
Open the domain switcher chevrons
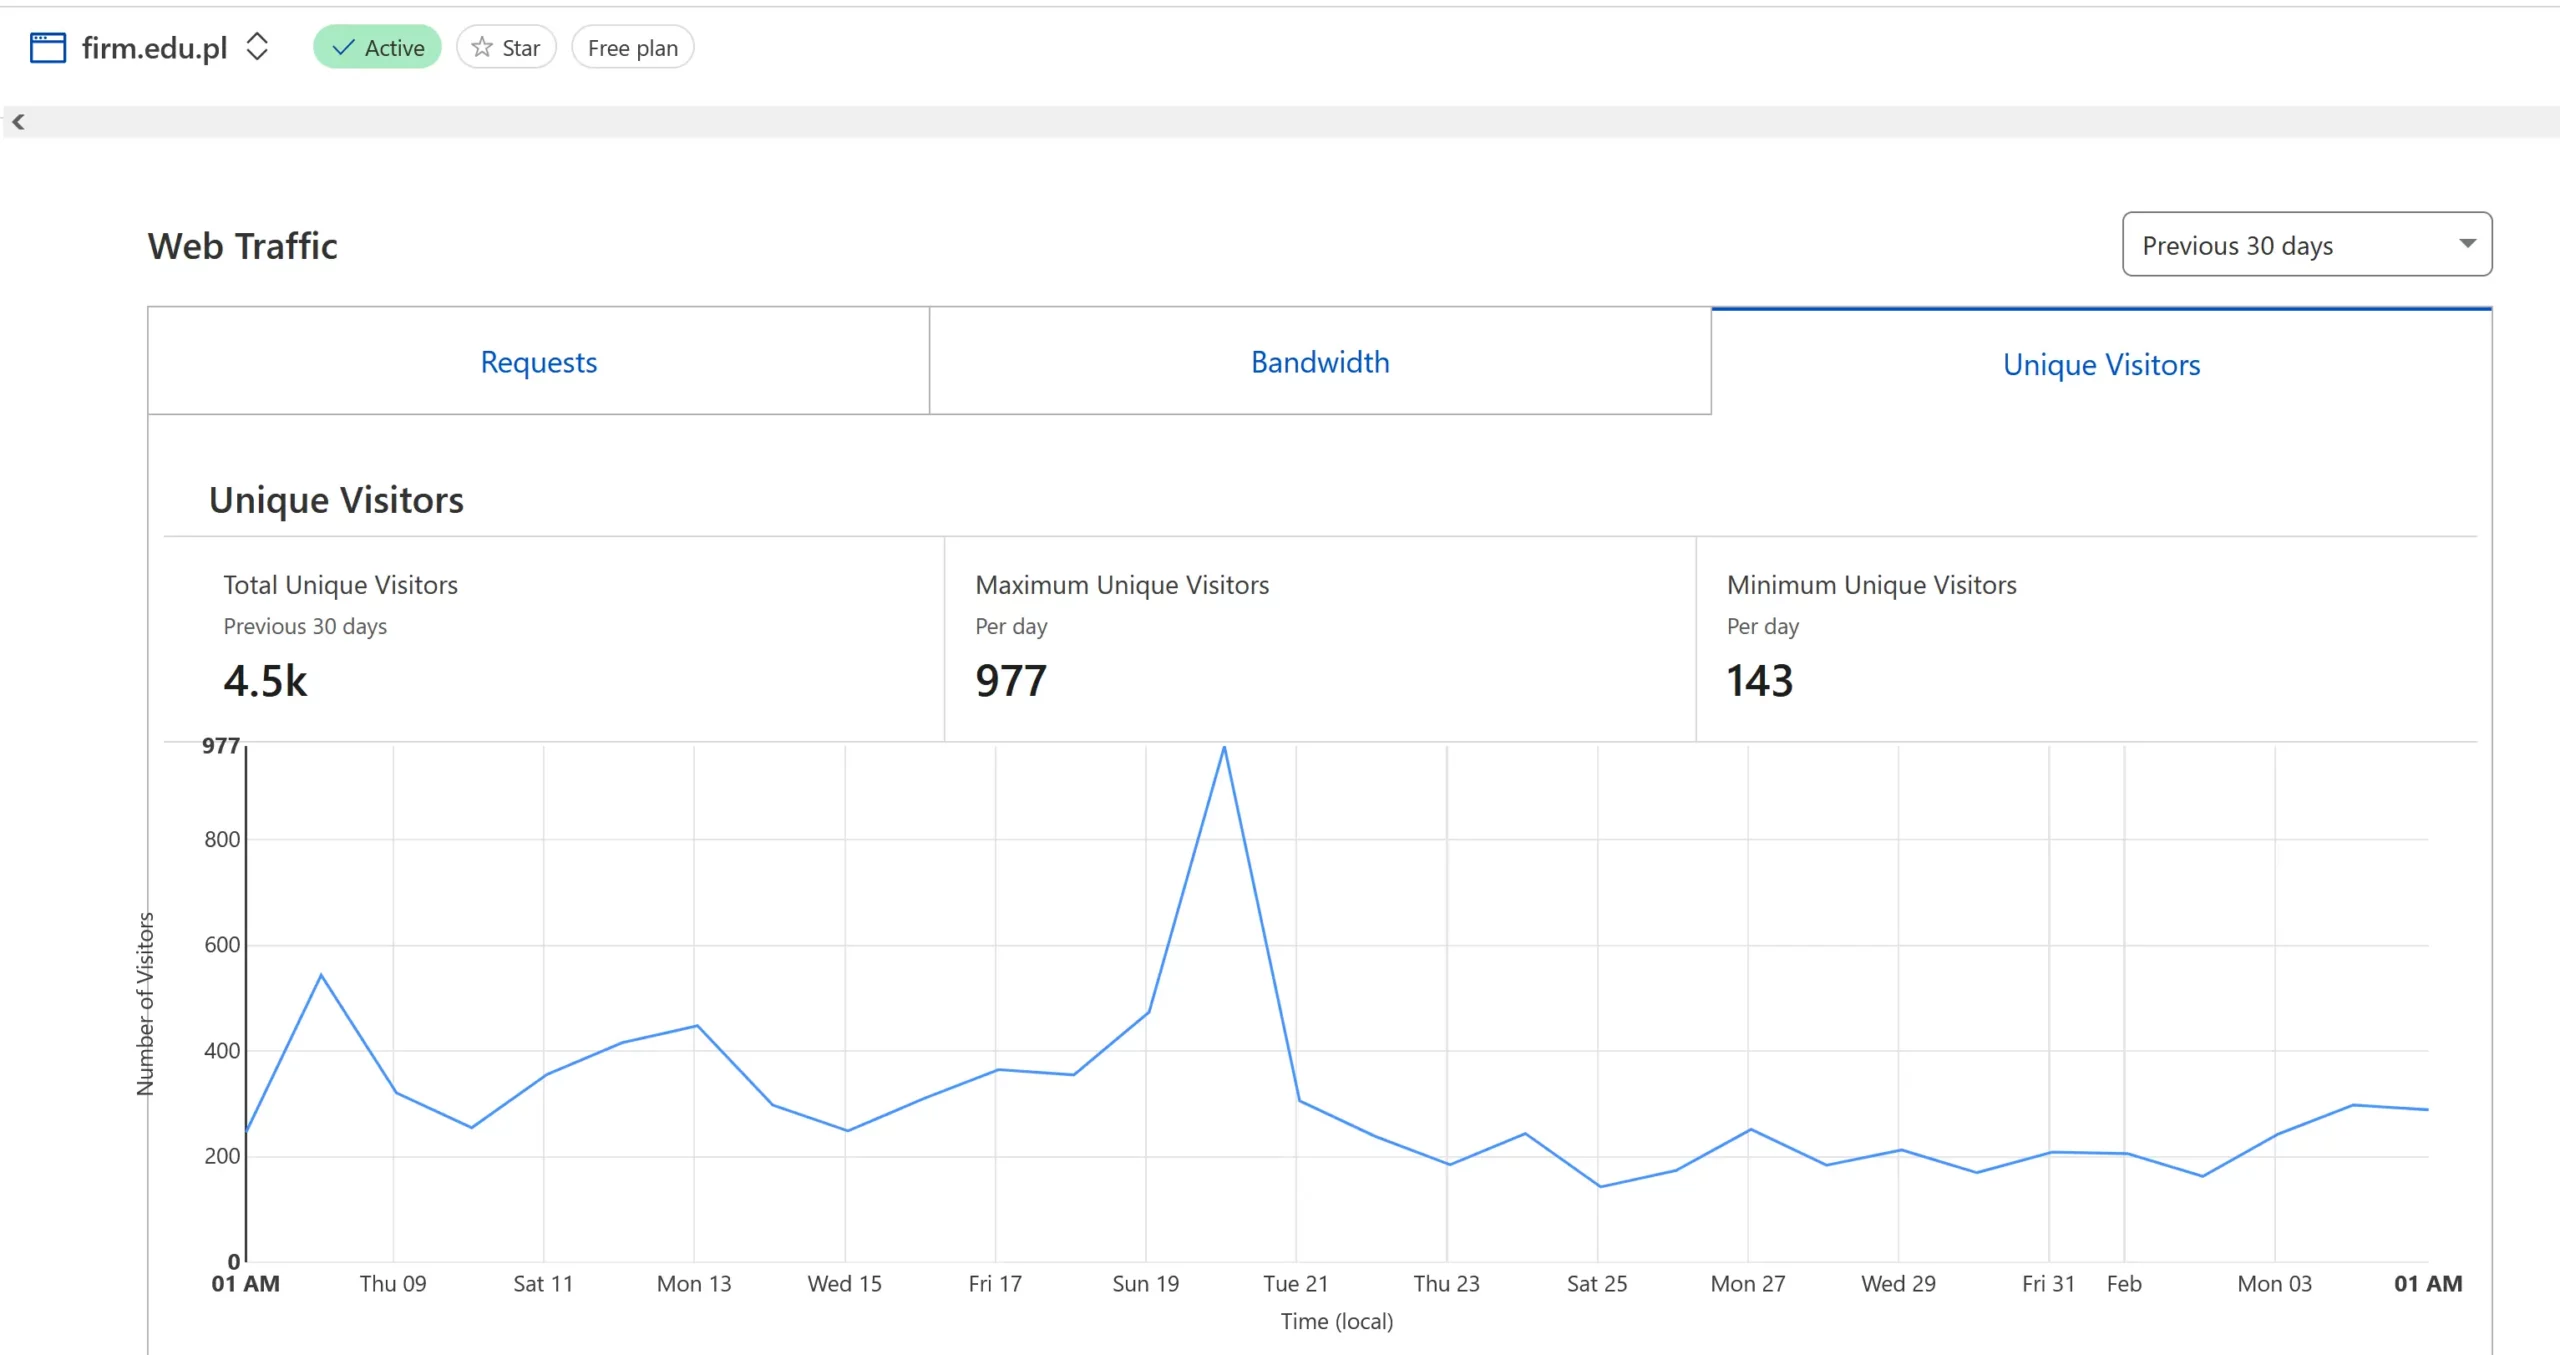point(257,46)
